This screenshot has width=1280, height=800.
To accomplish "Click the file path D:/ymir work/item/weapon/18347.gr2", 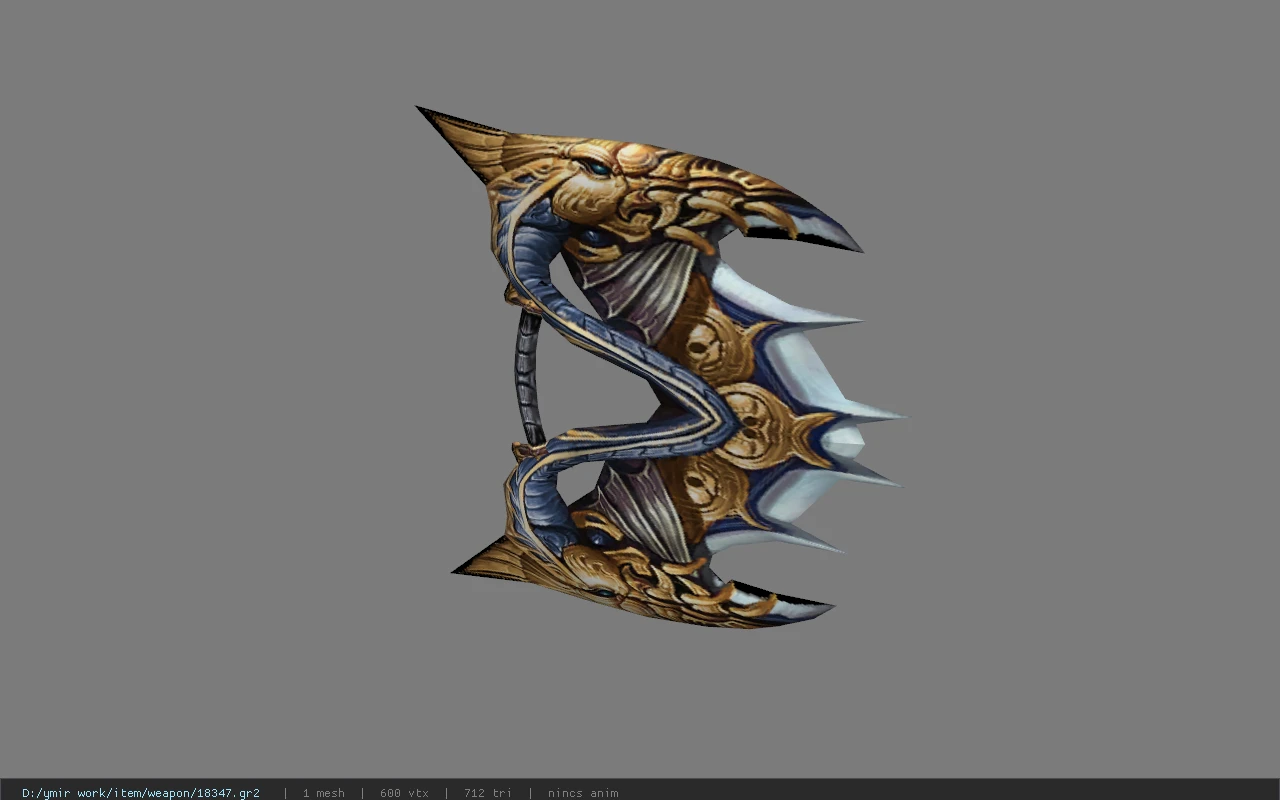I will pos(141,793).
